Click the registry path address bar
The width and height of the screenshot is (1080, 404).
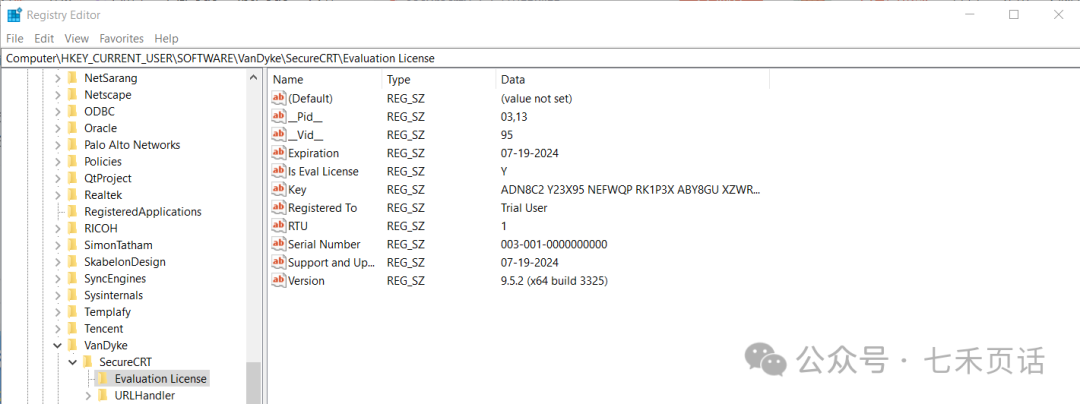point(540,58)
